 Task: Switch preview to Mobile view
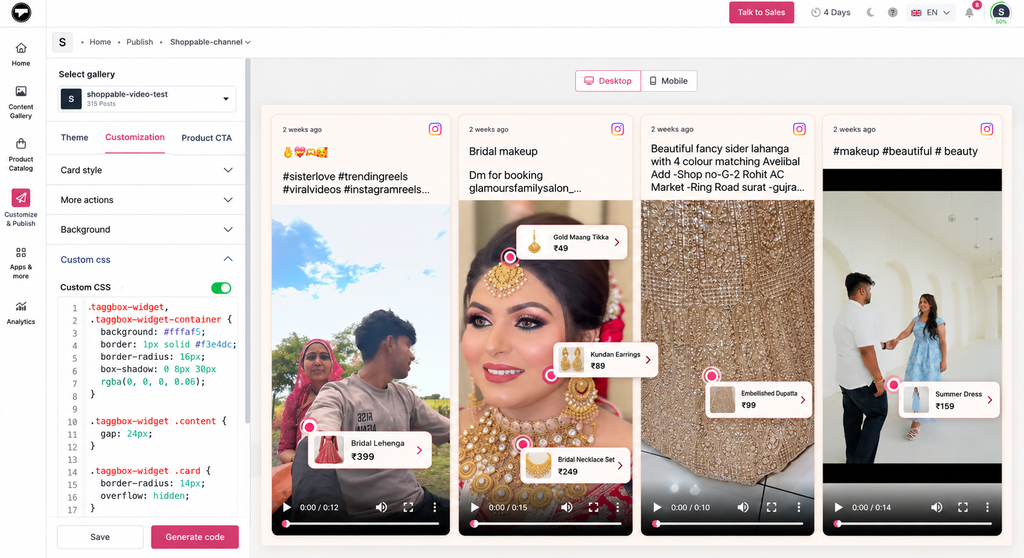tap(669, 81)
